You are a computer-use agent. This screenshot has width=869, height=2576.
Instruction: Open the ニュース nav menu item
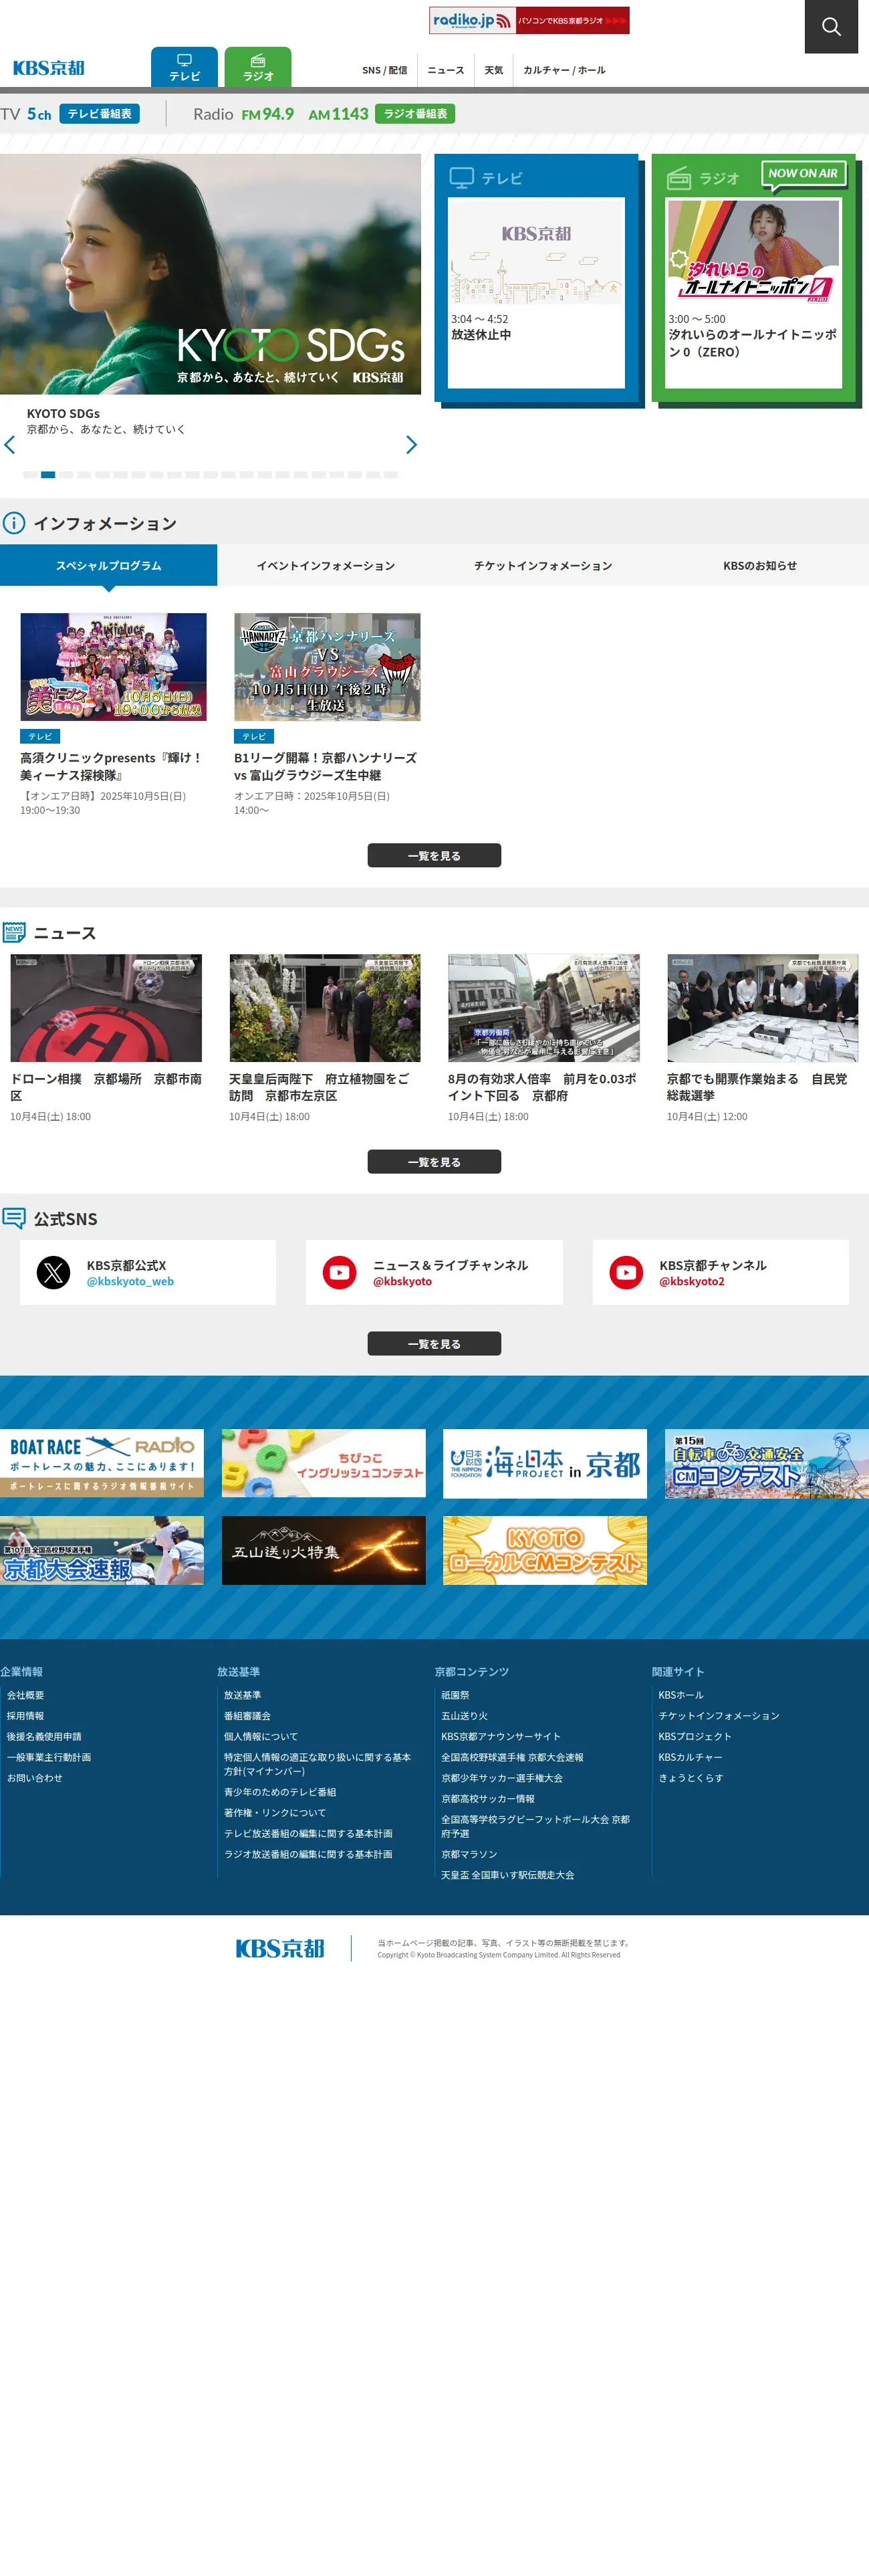tap(446, 70)
